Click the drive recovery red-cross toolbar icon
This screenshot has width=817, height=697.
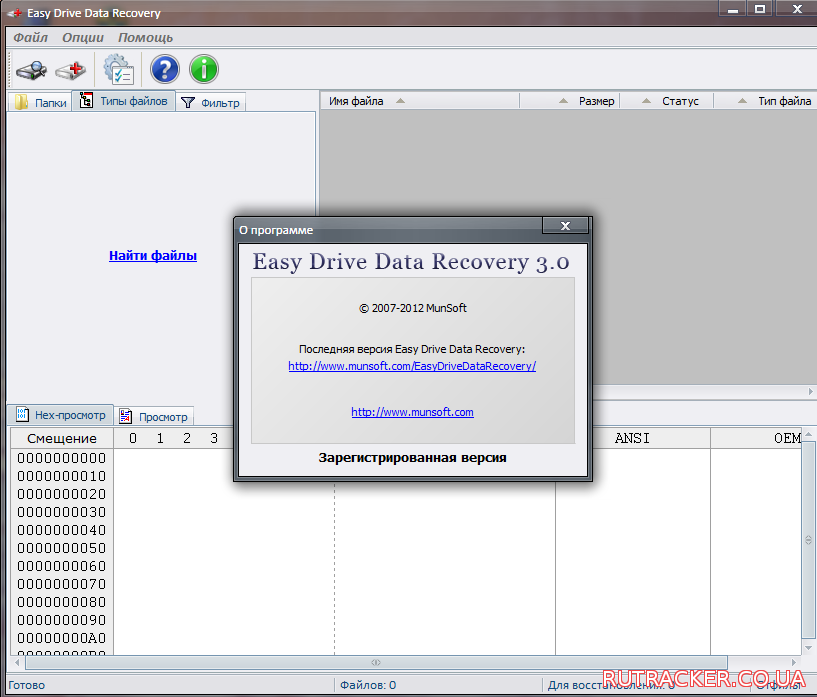(x=71, y=70)
